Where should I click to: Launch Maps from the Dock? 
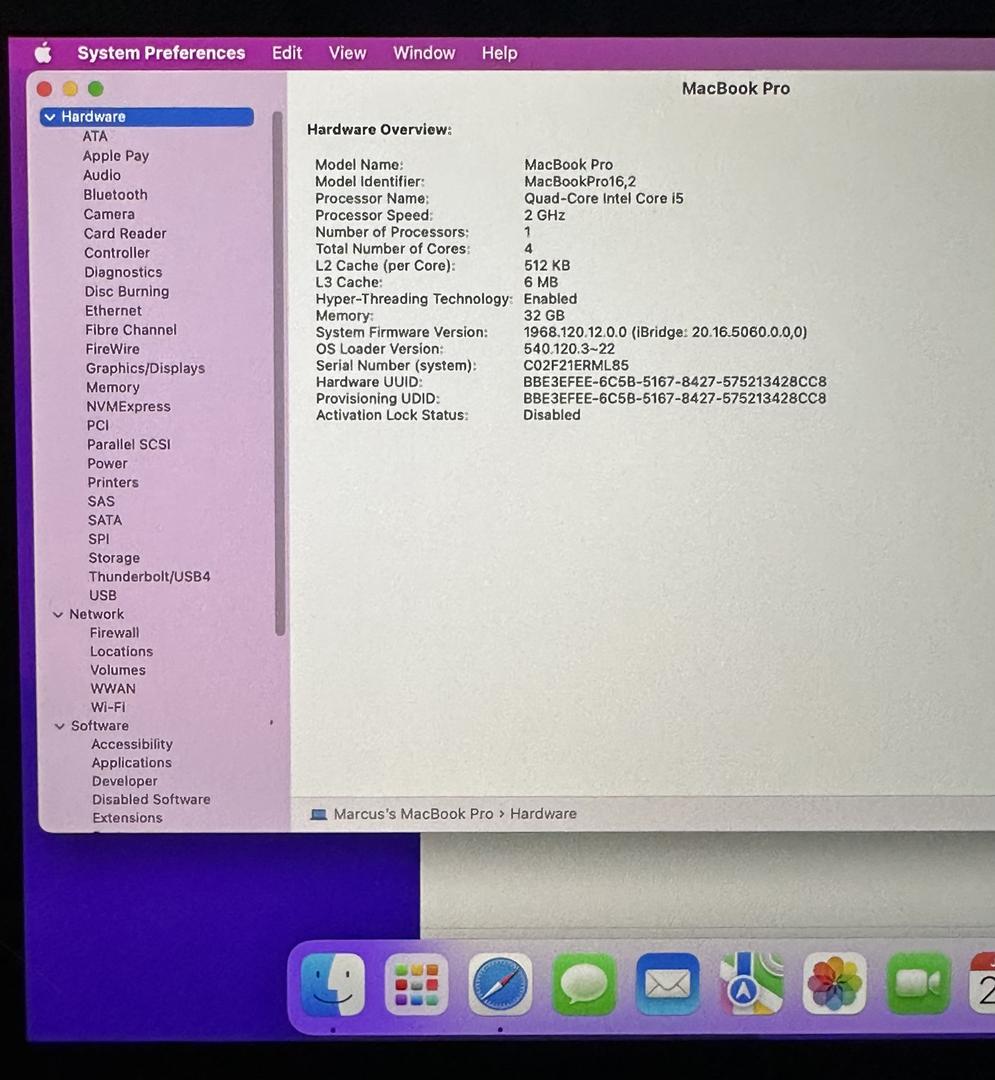[x=751, y=984]
